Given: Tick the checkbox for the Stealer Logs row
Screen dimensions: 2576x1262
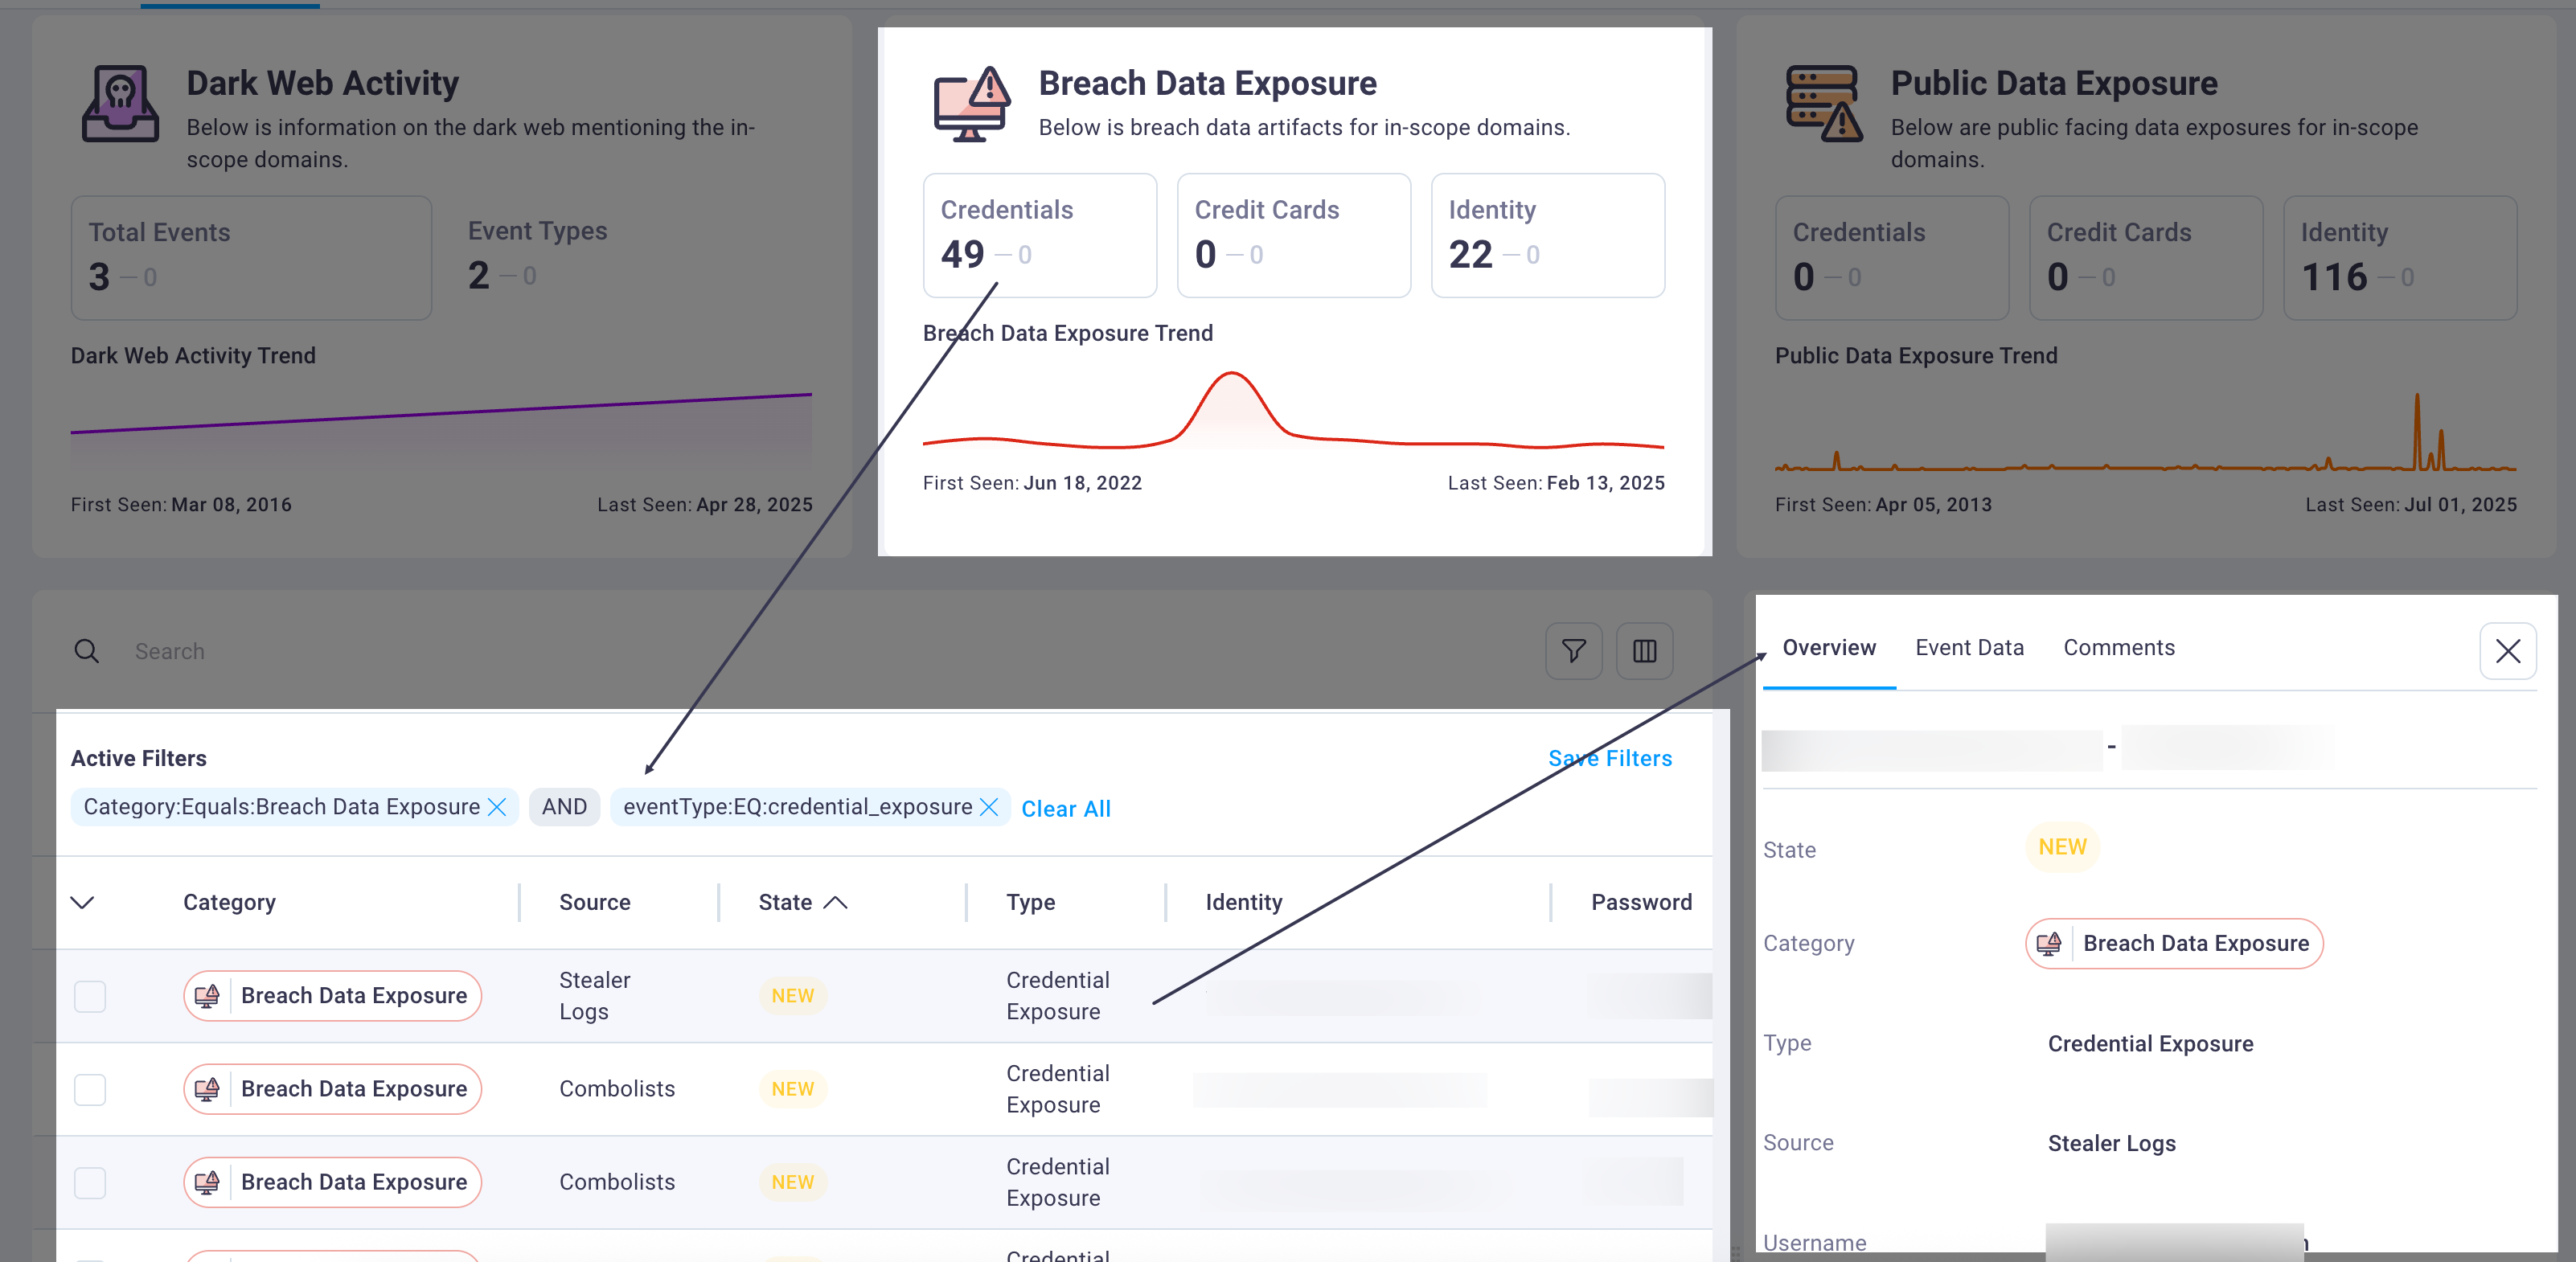Looking at the screenshot, I should point(90,996).
